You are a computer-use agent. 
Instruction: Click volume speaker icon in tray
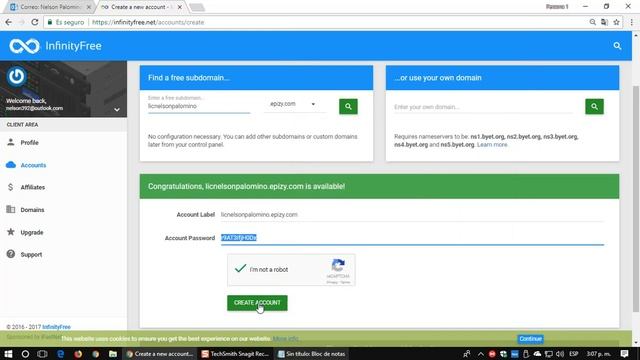560,354
